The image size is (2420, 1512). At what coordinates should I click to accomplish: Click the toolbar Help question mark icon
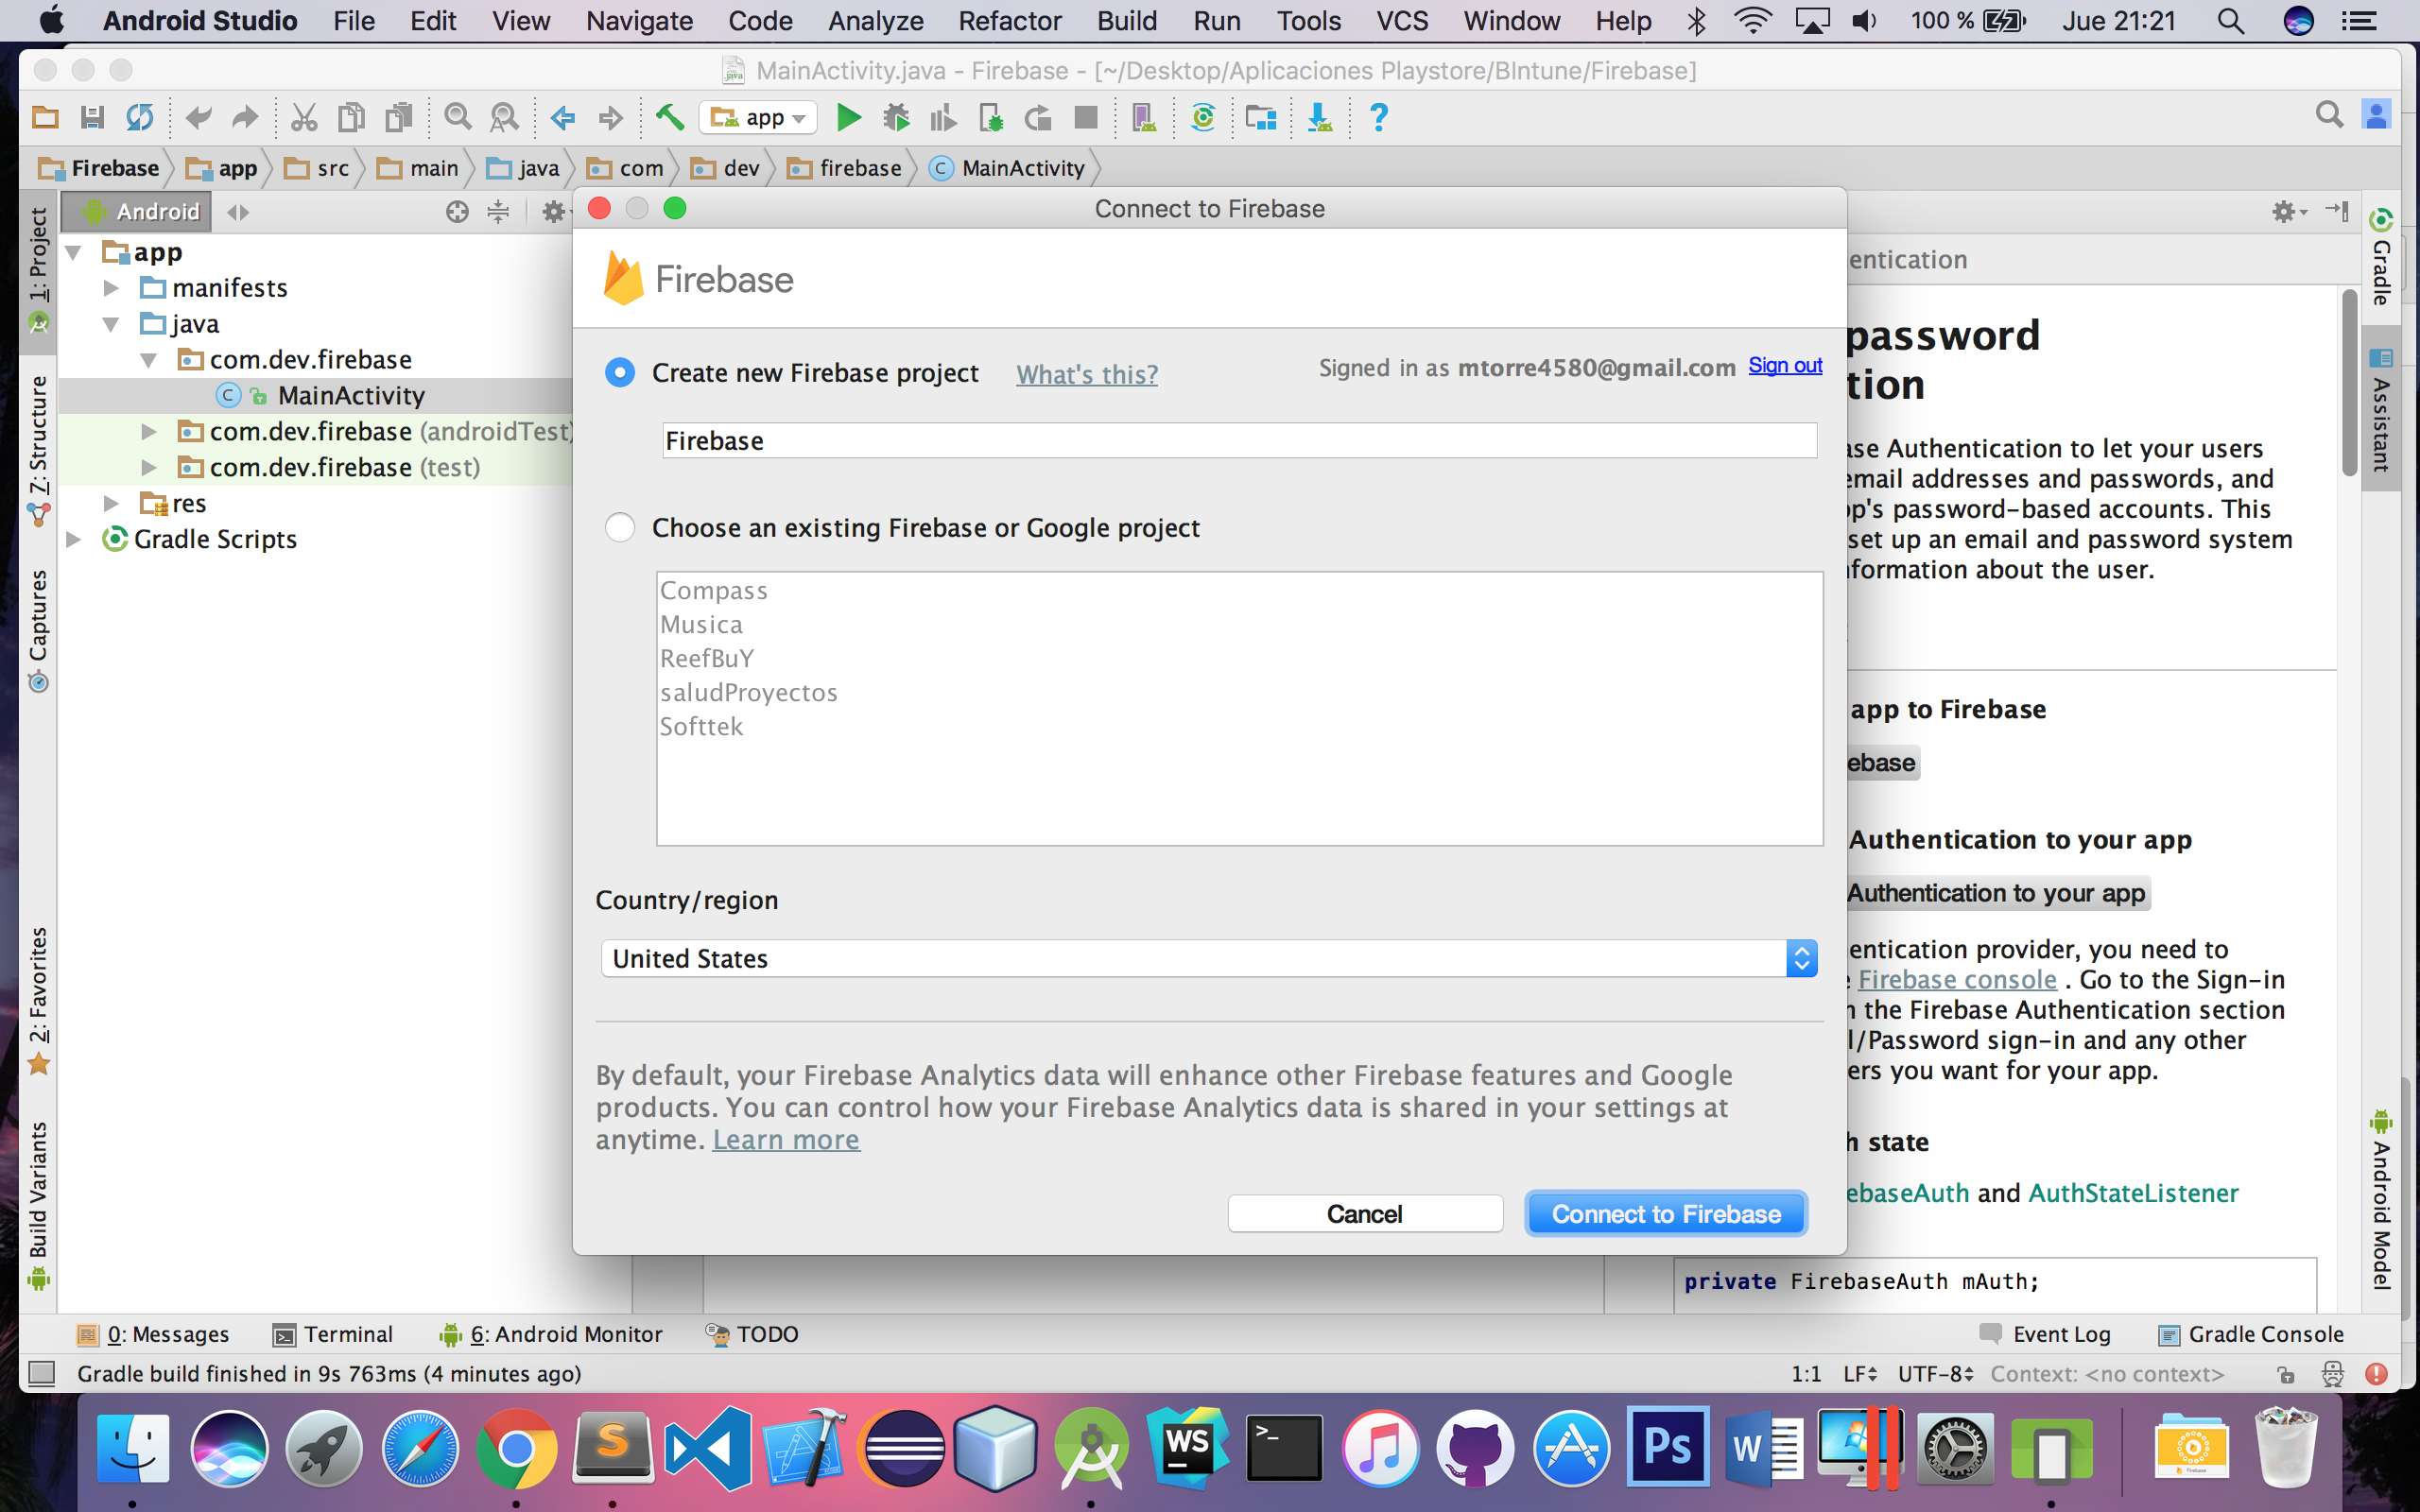tap(1378, 118)
